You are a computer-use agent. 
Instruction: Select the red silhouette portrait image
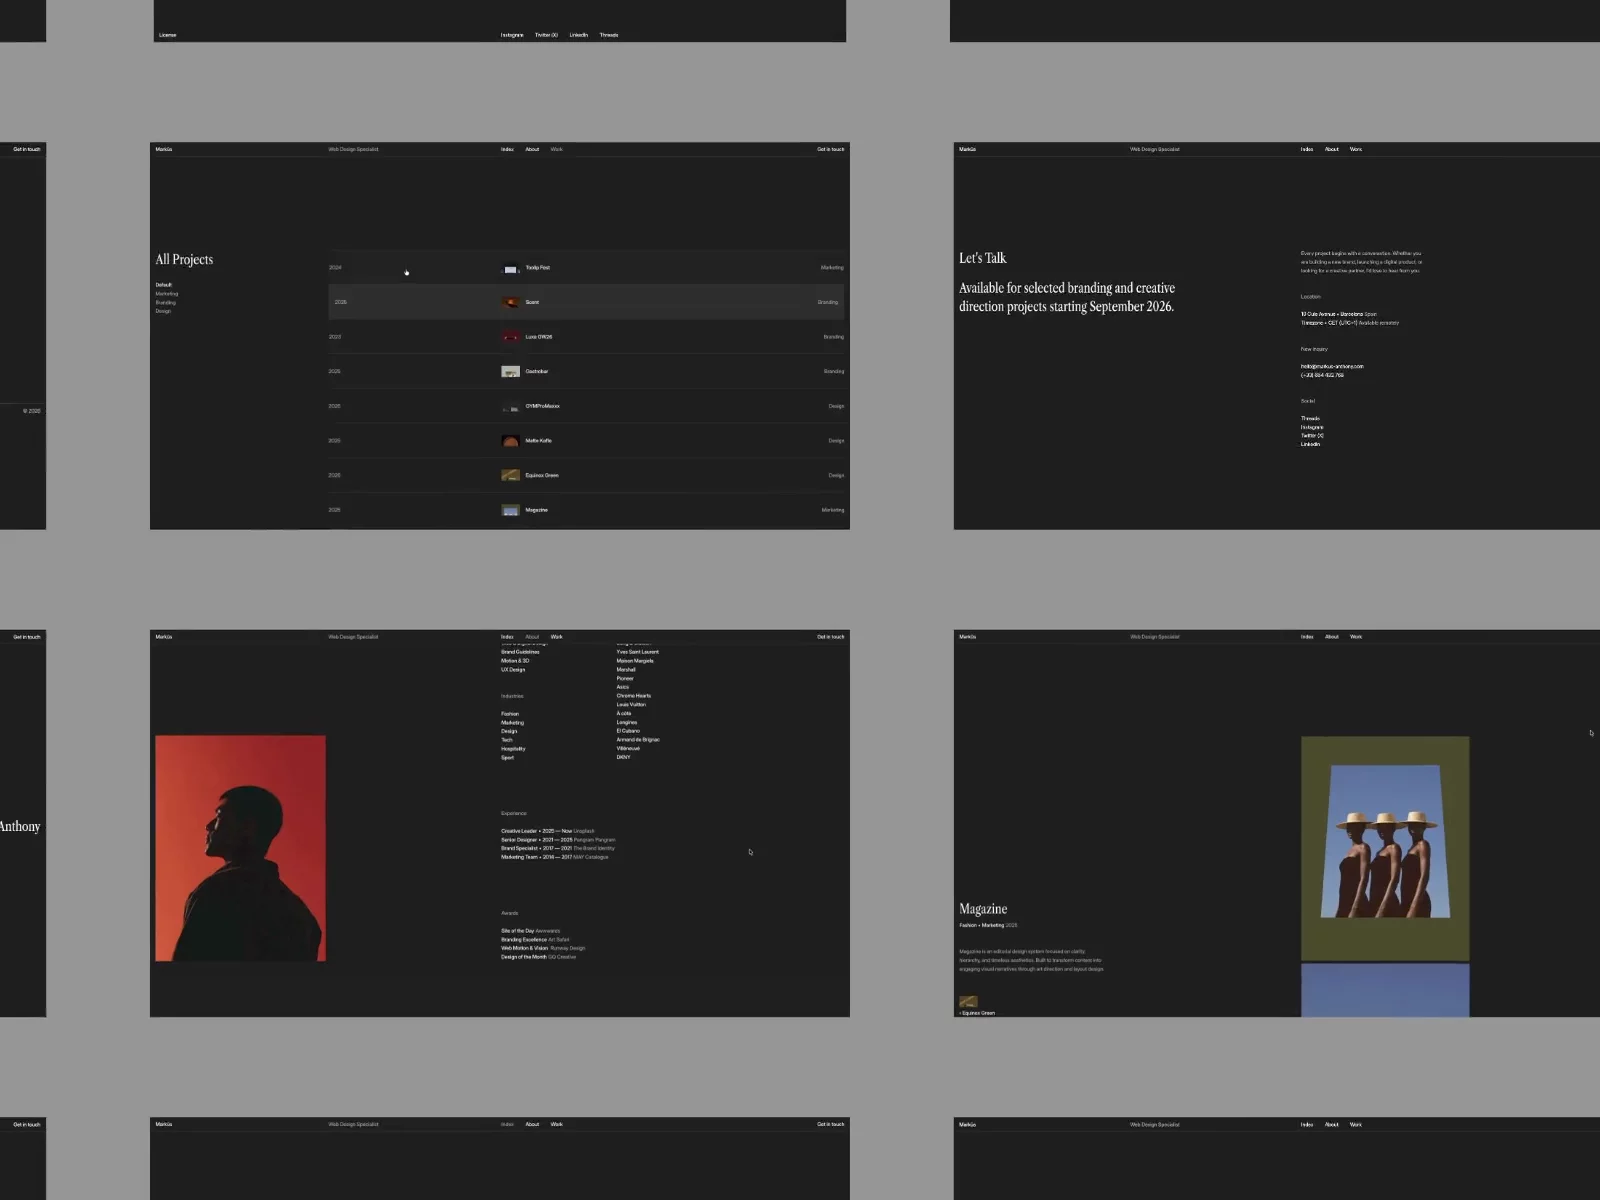pos(240,848)
